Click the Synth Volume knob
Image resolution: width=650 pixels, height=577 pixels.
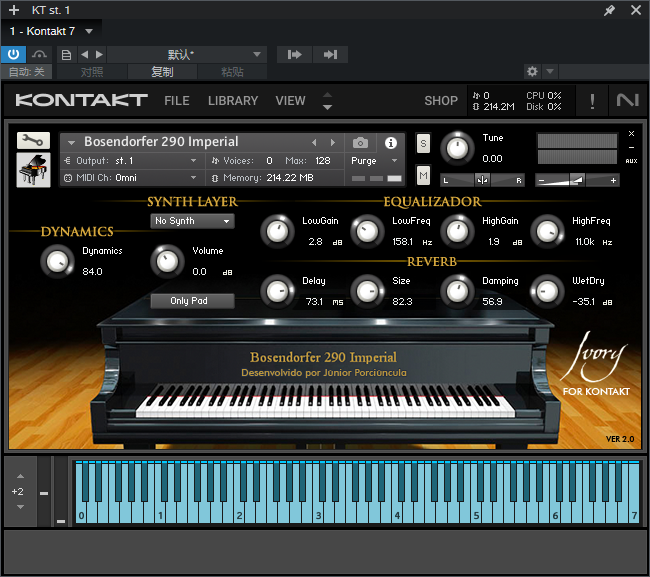(167, 262)
